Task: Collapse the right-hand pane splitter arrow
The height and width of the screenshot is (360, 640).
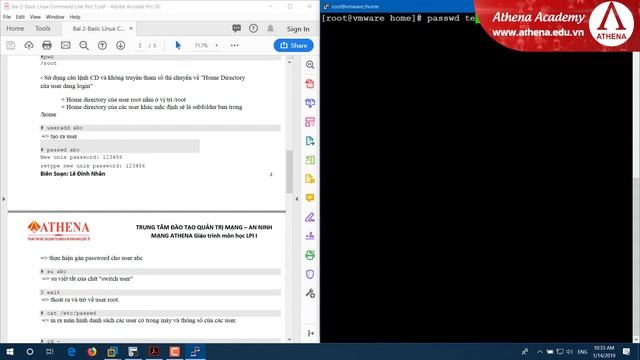Action: pyautogui.click(x=297, y=199)
